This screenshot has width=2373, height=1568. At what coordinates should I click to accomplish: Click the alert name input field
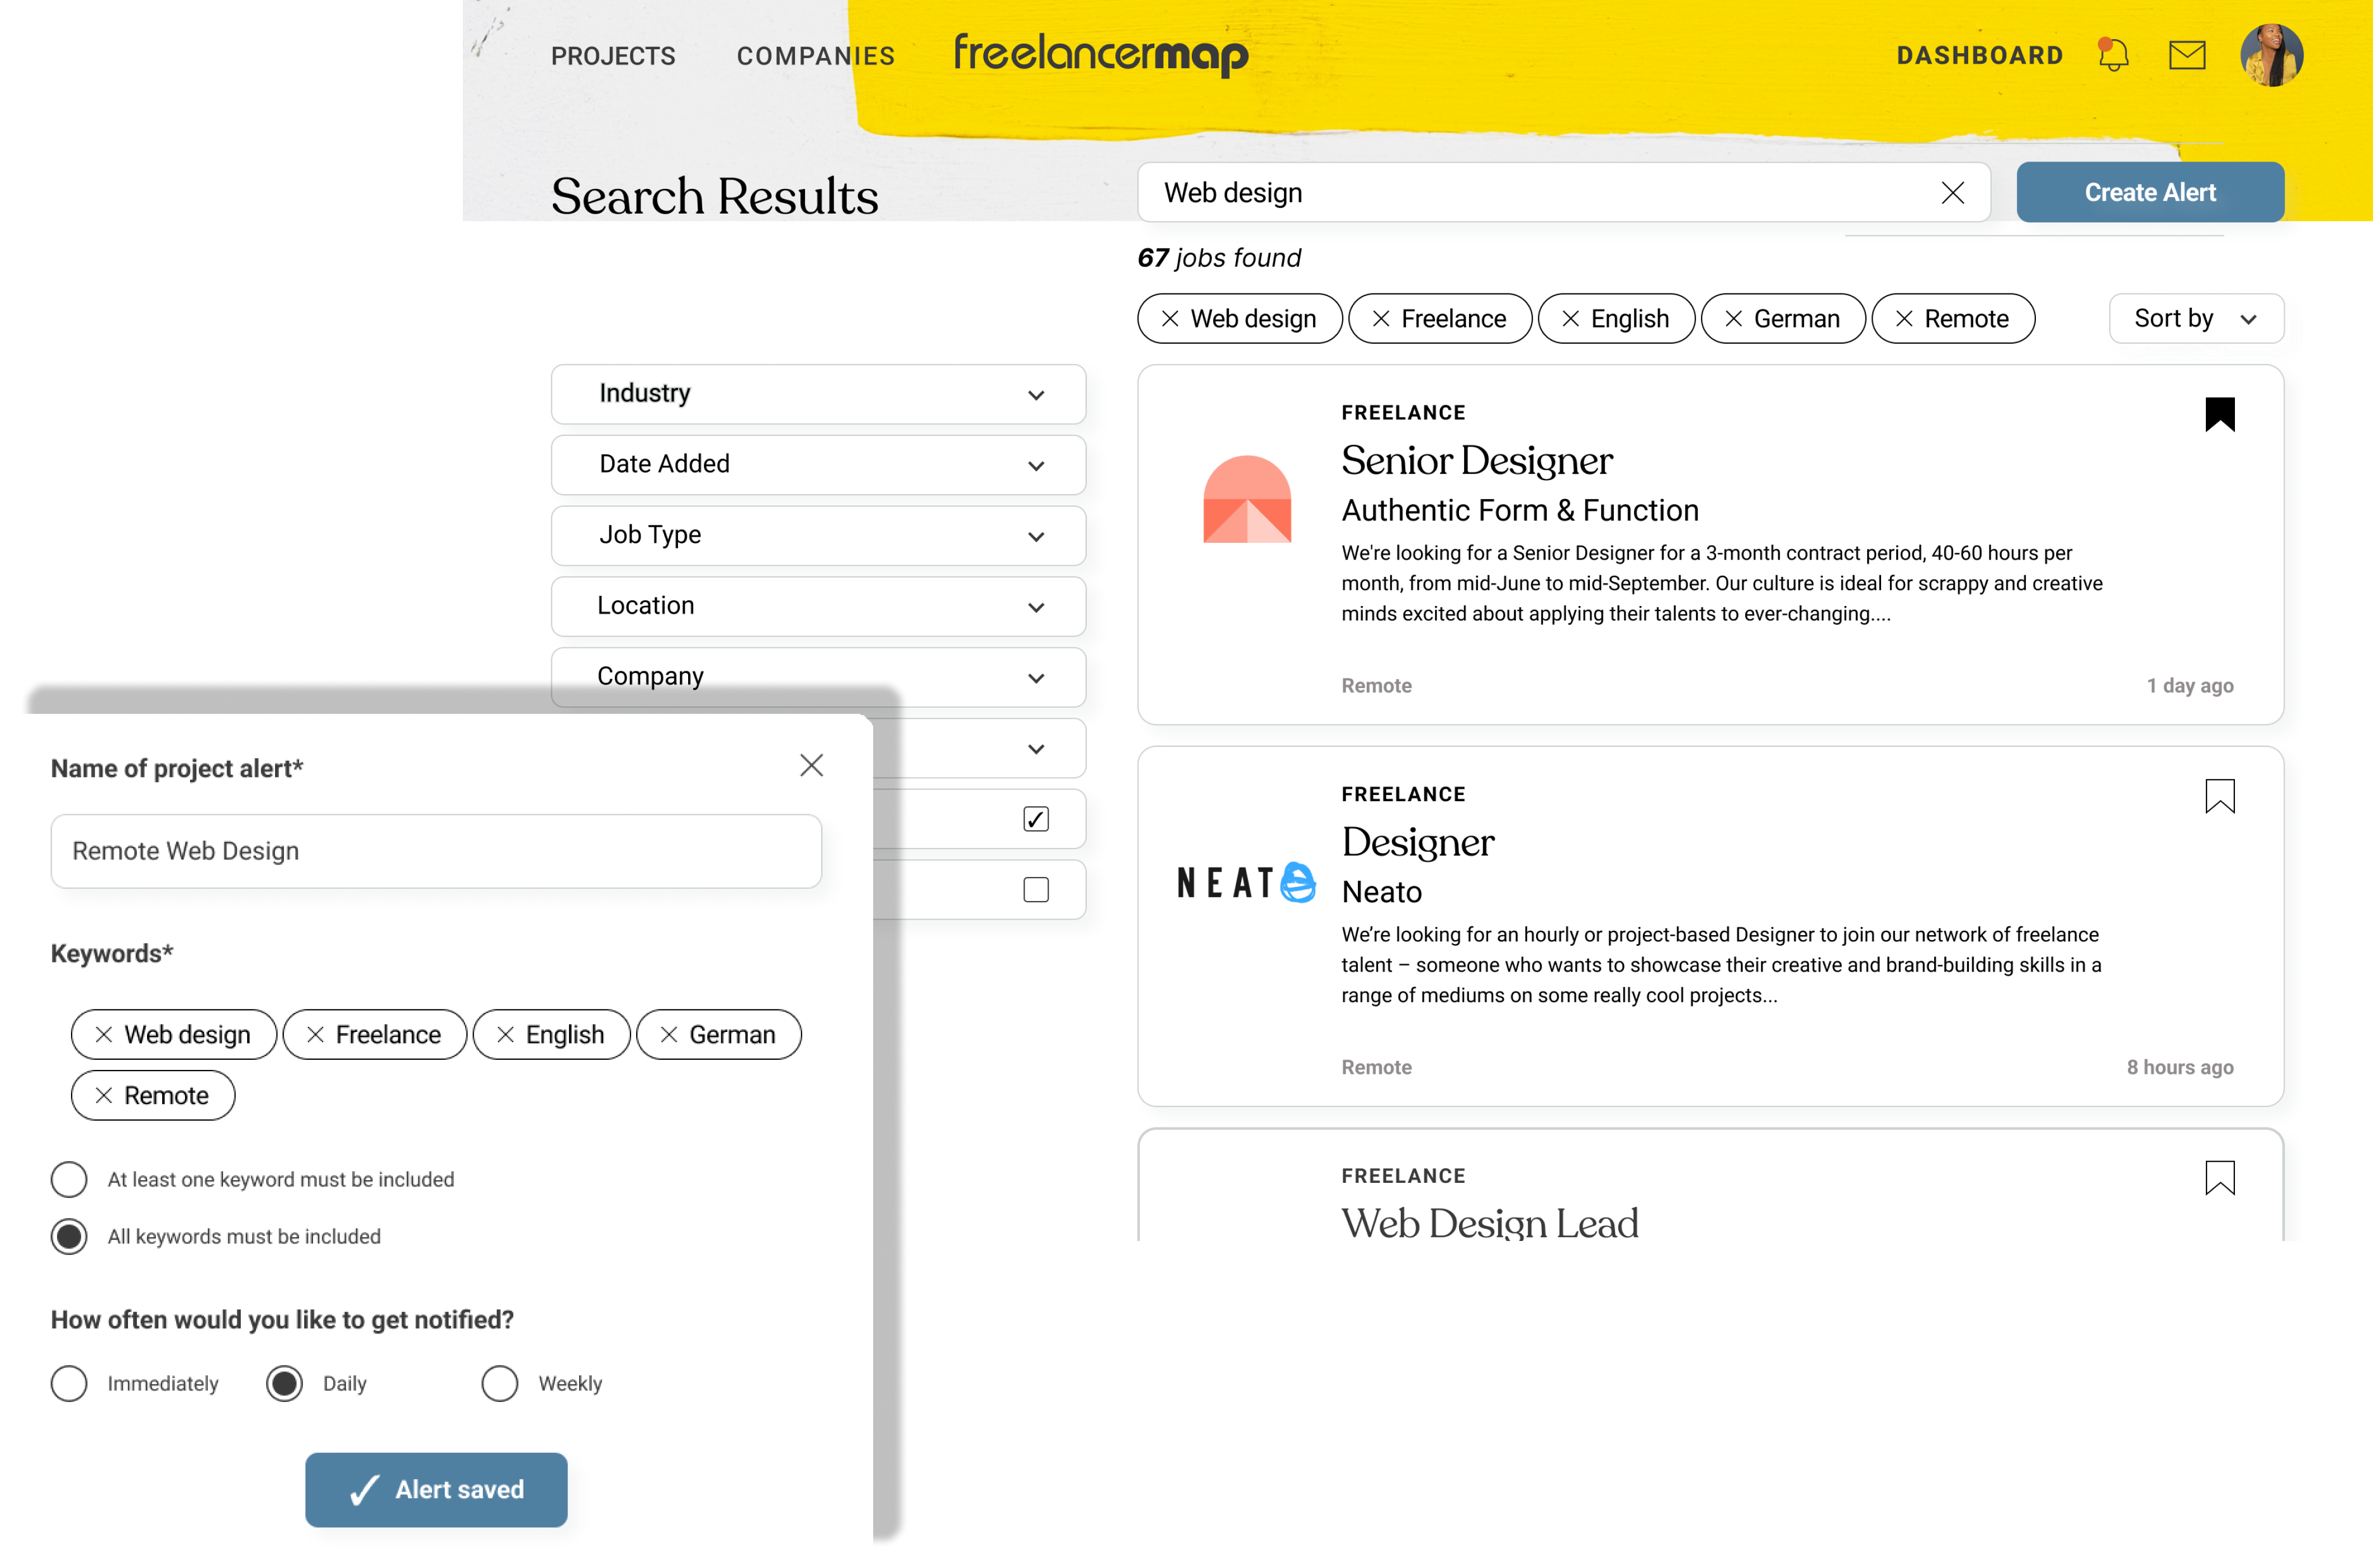point(436,851)
